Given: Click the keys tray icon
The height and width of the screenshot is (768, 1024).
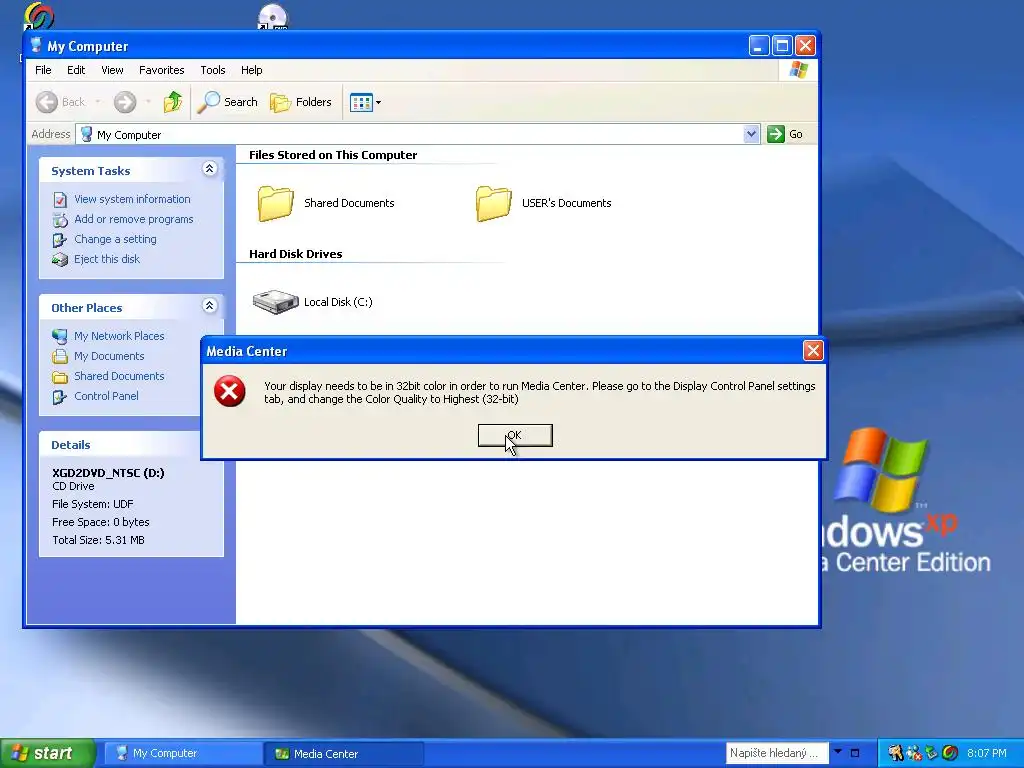Looking at the screenshot, I should pyautogui.click(x=895, y=753).
